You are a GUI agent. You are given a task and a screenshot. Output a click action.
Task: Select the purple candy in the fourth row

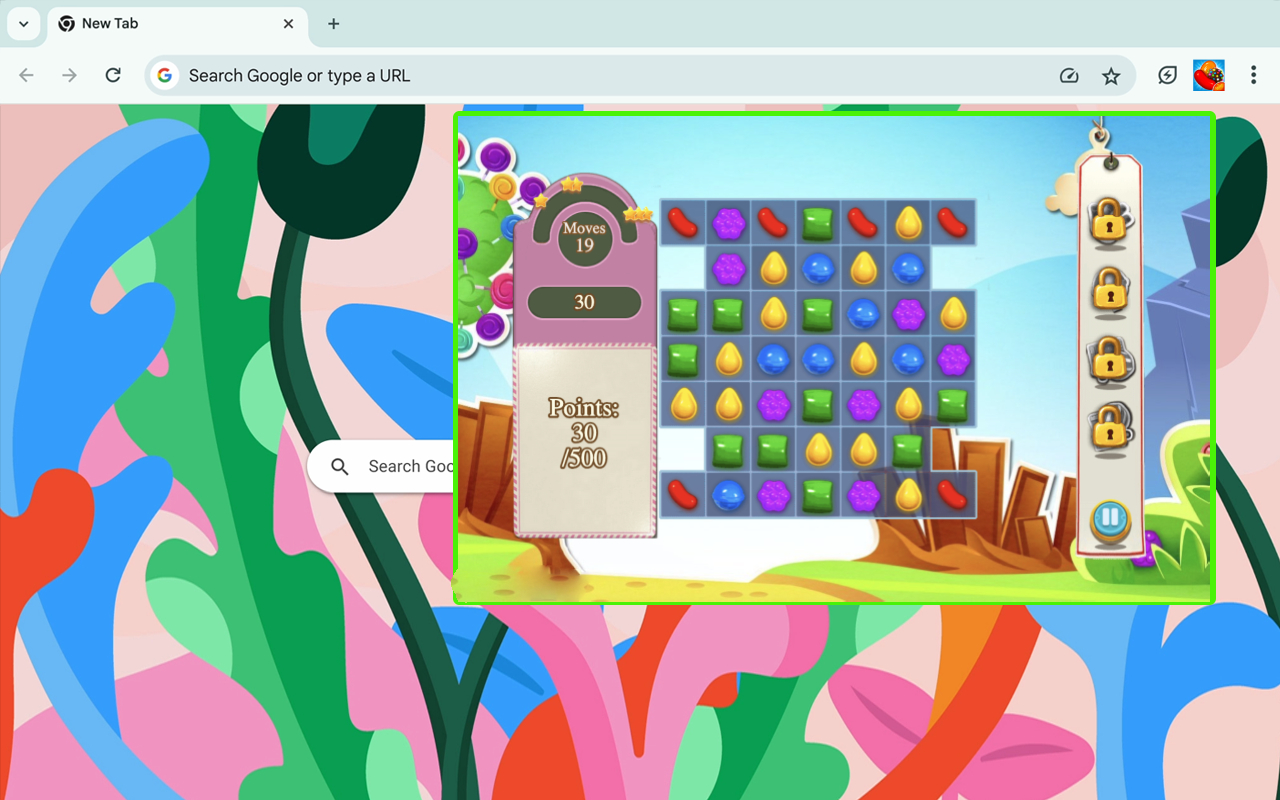953,359
